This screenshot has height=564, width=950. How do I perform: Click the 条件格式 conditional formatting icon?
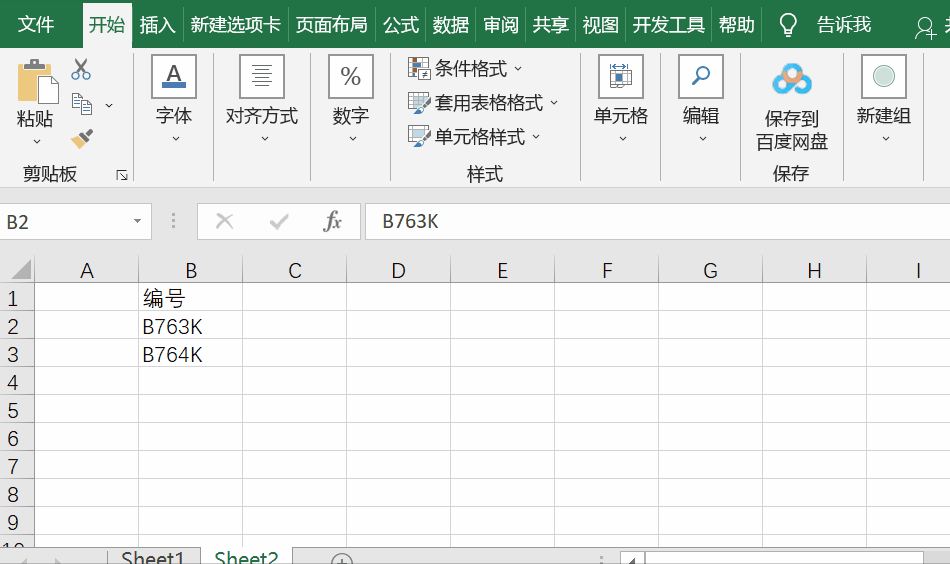(419, 68)
